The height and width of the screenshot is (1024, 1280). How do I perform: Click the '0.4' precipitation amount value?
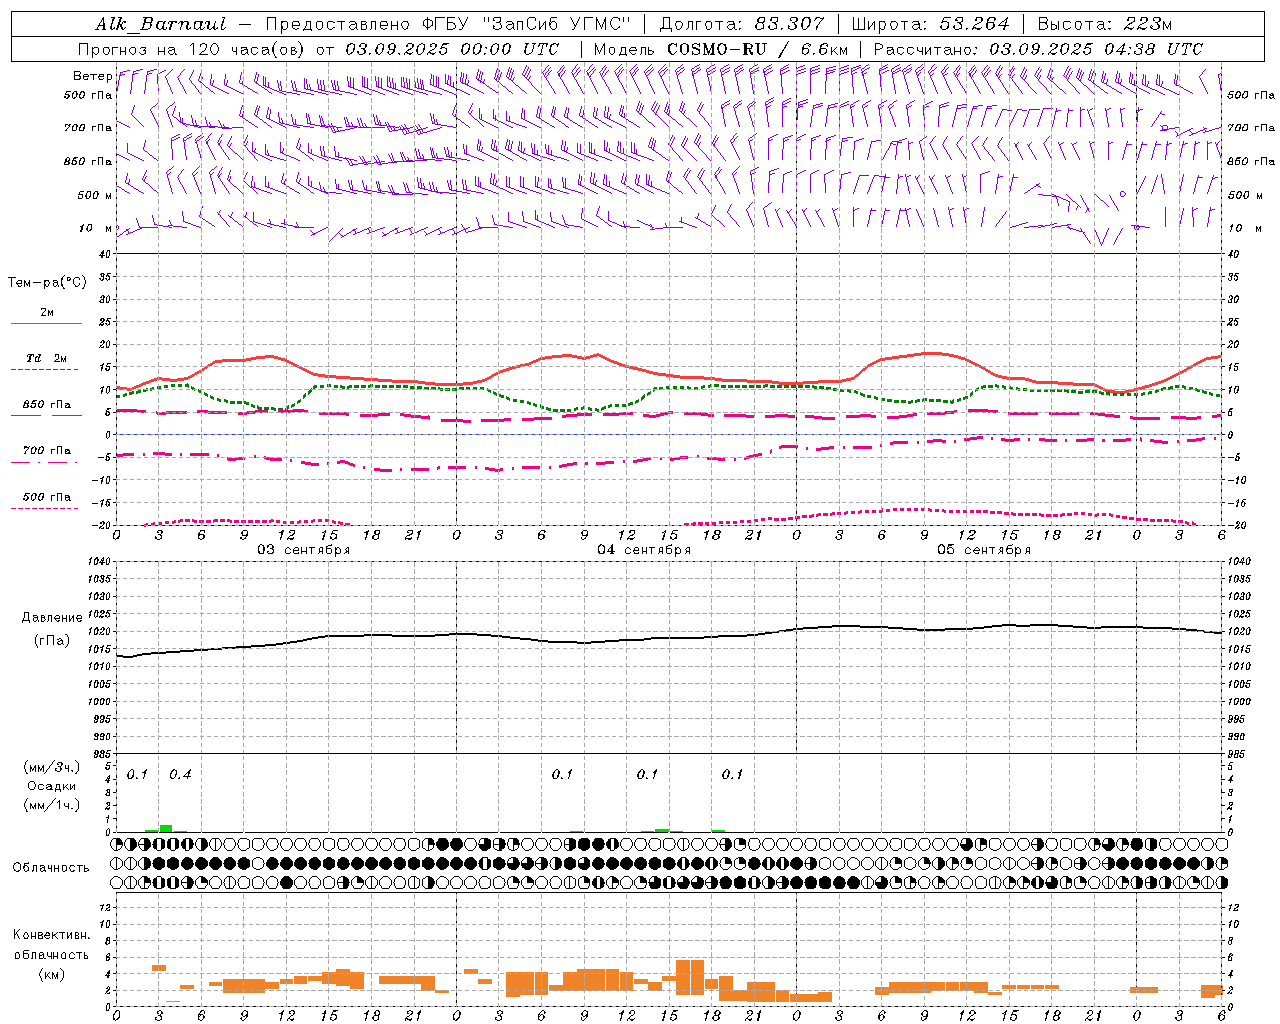point(180,774)
